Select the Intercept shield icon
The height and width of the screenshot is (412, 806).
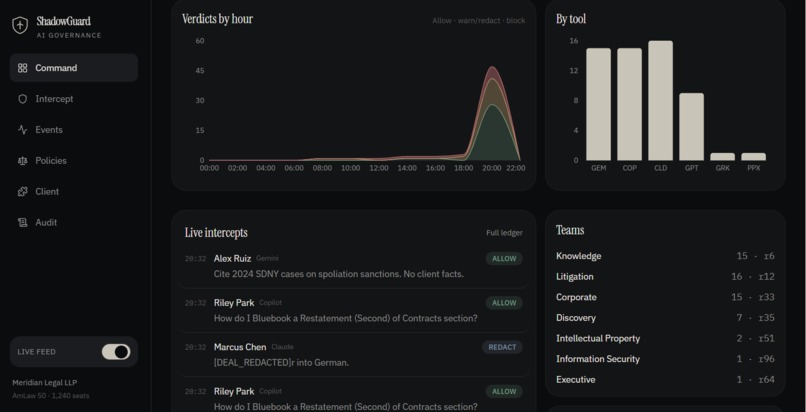coord(22,99)
